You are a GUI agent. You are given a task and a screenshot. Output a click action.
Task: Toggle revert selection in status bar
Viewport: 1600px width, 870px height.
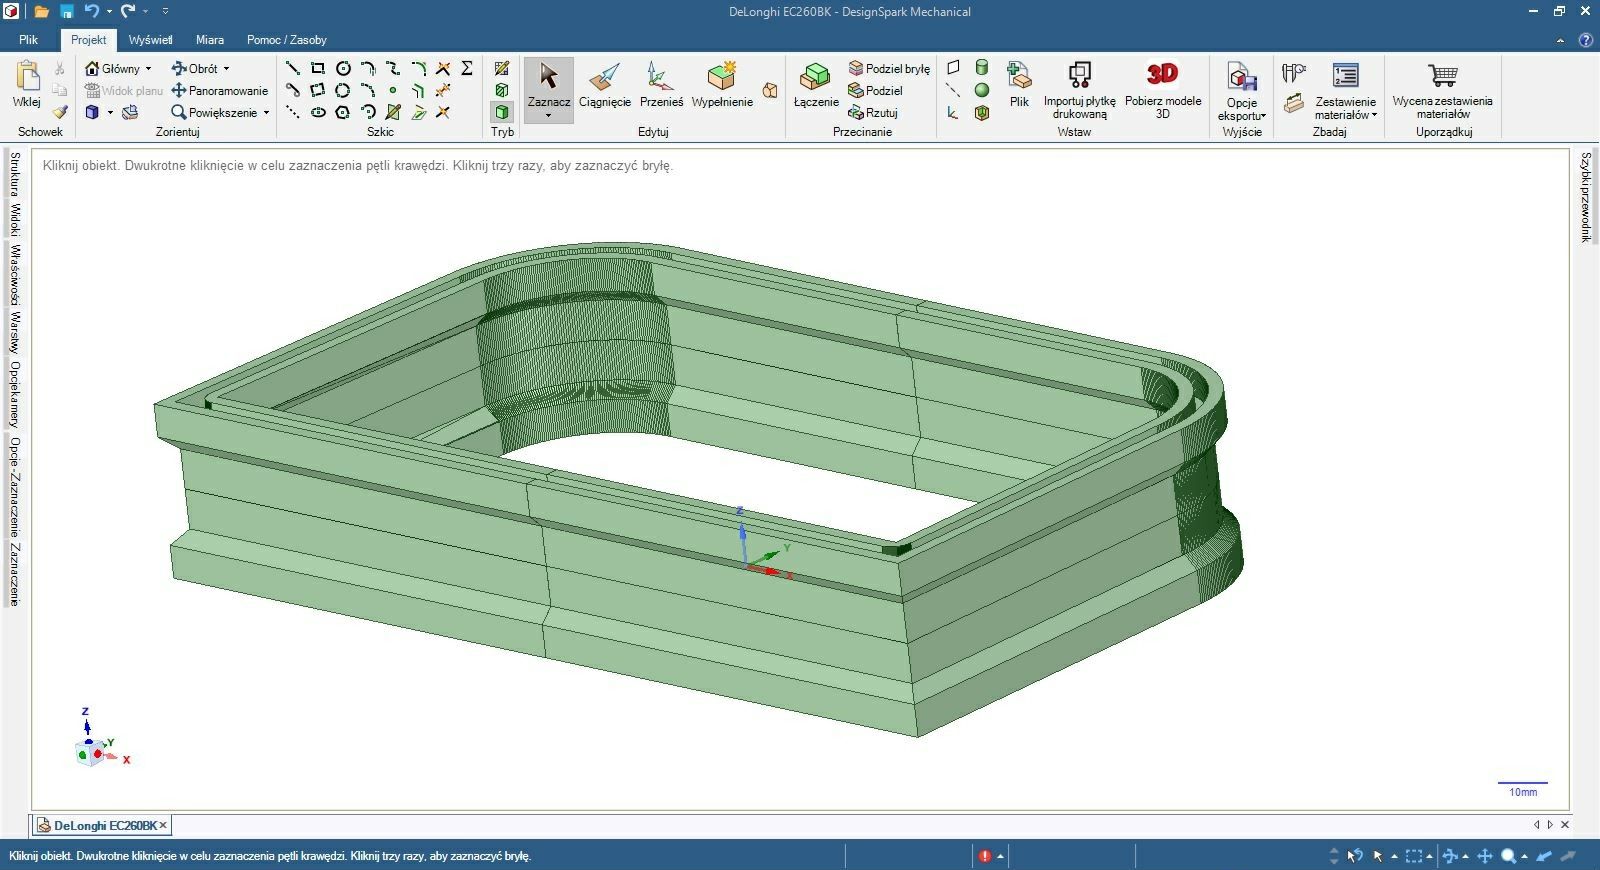pyautogui.click(x=1354, y=856)
